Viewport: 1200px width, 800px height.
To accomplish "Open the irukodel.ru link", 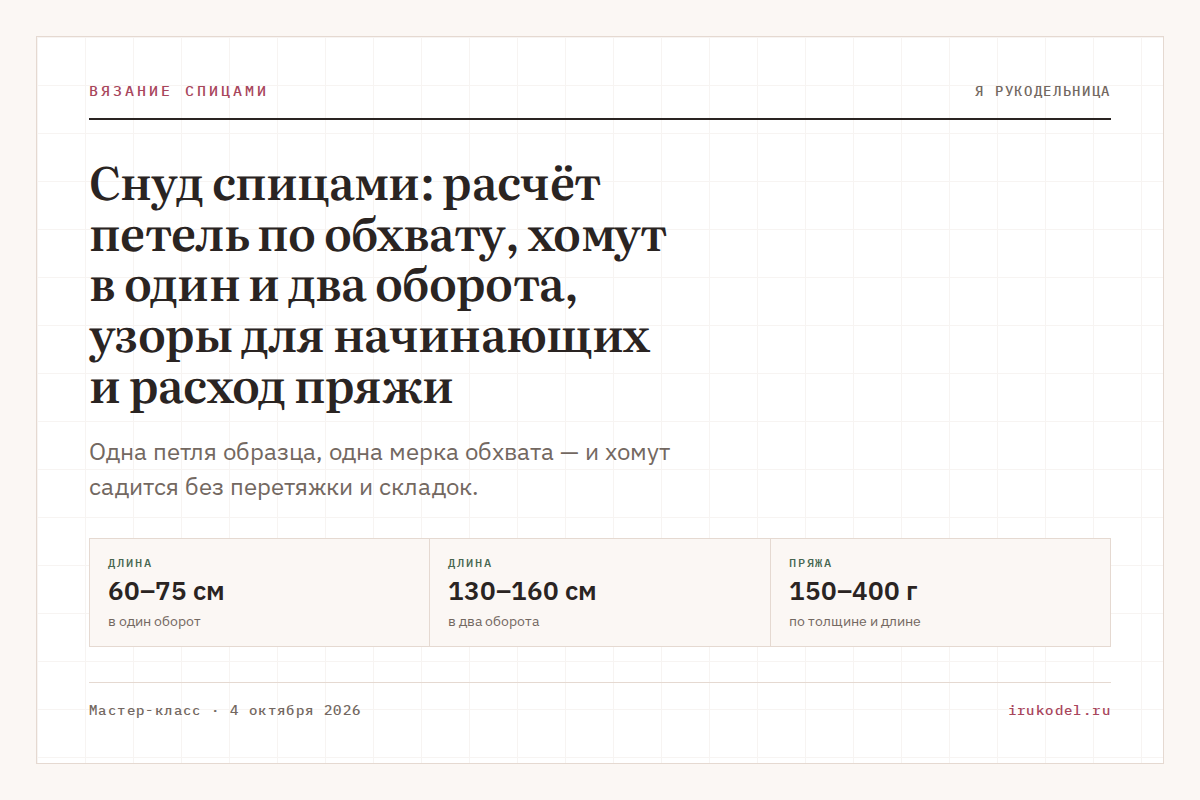I will (1059, 711).
